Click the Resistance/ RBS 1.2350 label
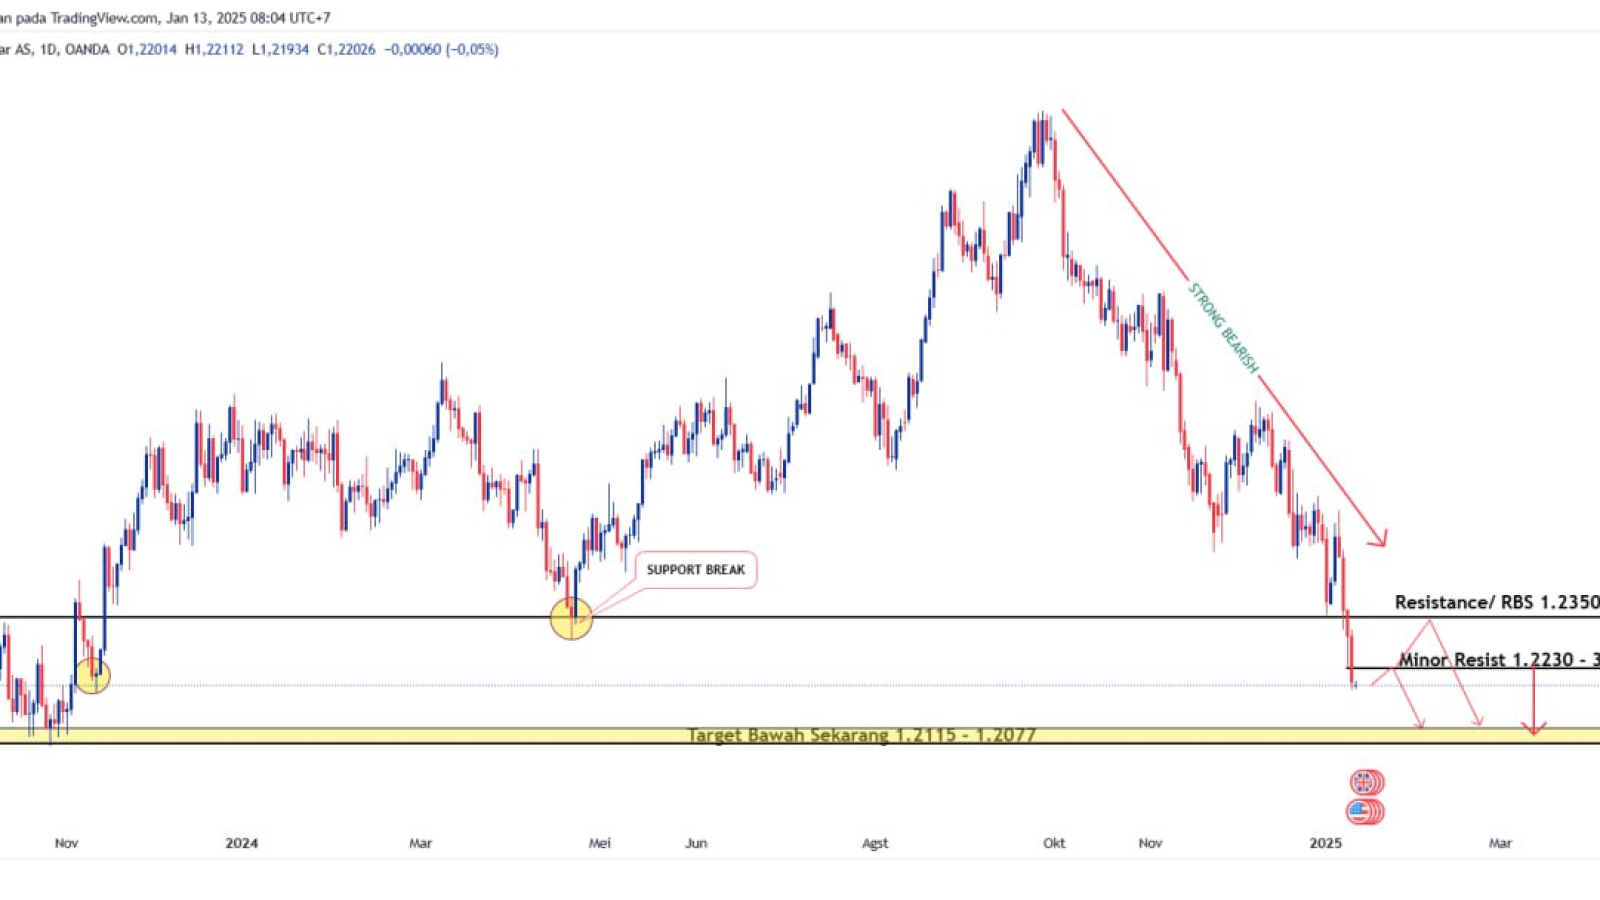This screenshot has height=900, width=1600. pos(1497,602)
